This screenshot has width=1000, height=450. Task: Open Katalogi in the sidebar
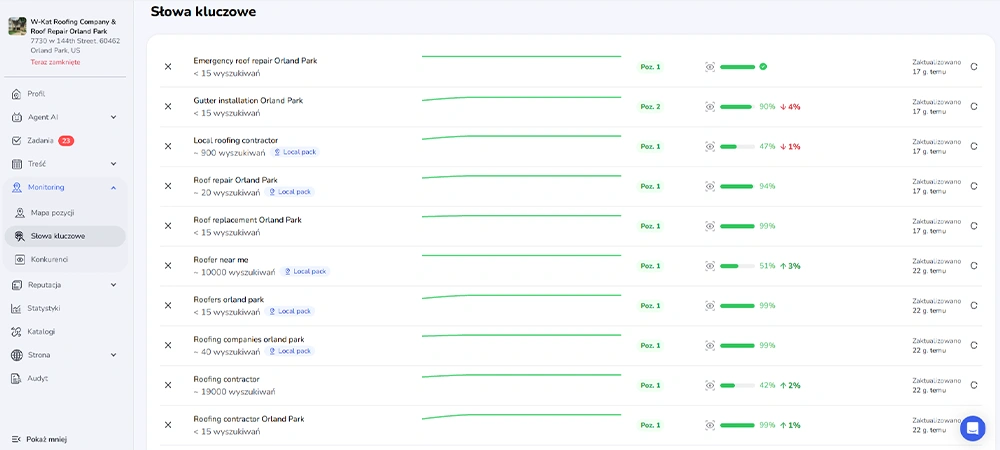pos(41,331)
